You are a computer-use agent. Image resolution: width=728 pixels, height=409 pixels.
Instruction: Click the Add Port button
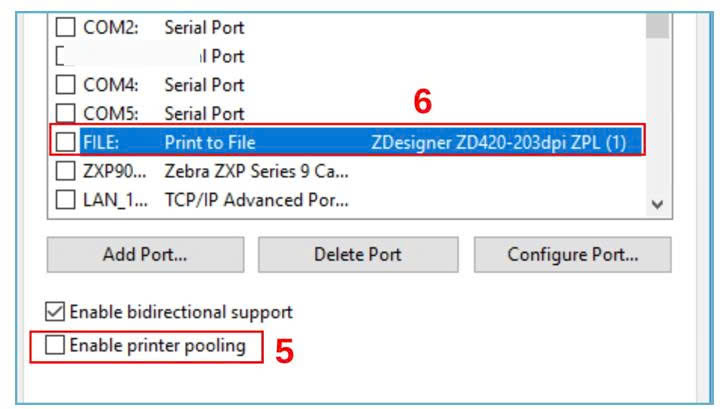(145, 255)
